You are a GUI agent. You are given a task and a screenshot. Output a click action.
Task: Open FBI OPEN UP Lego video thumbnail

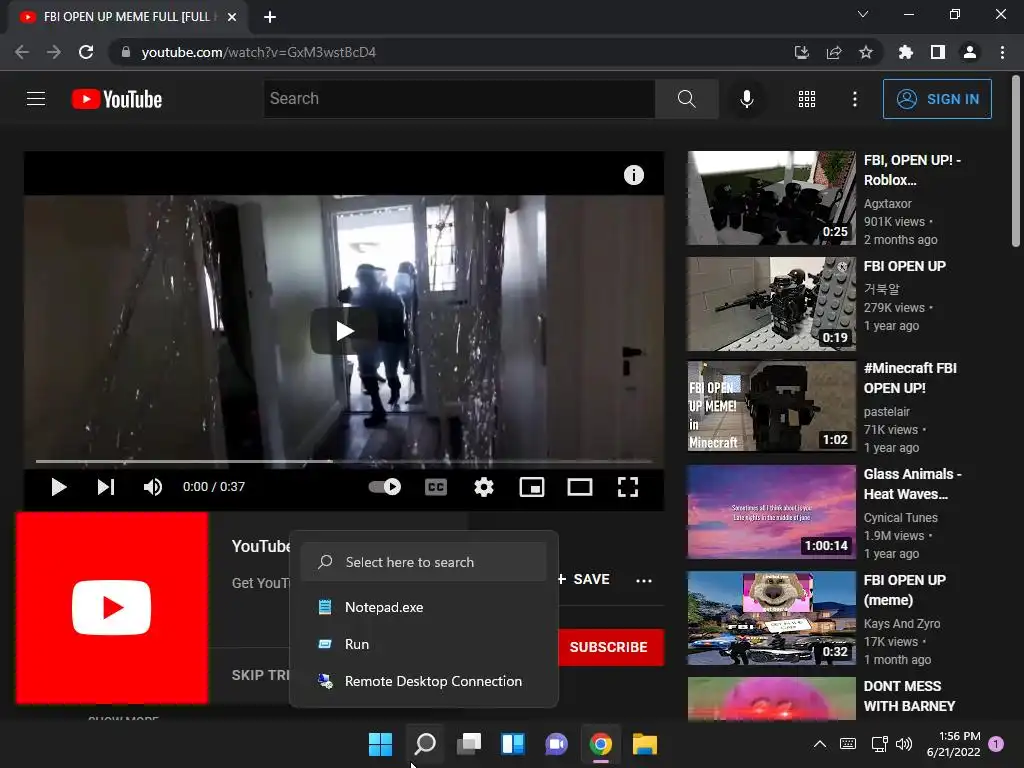tap(771, 304)
